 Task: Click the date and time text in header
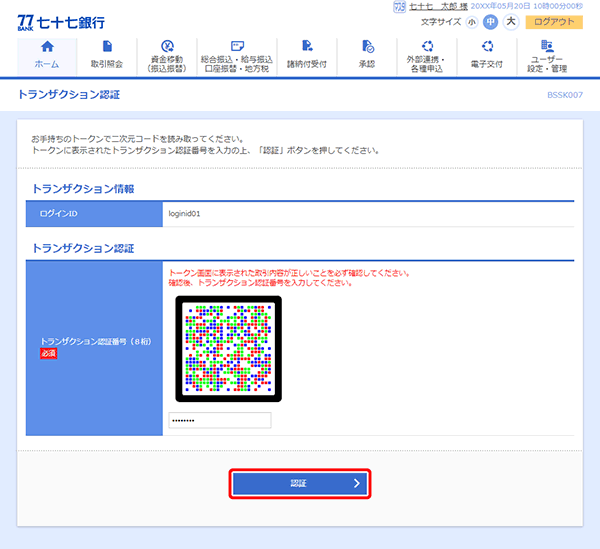527,7
